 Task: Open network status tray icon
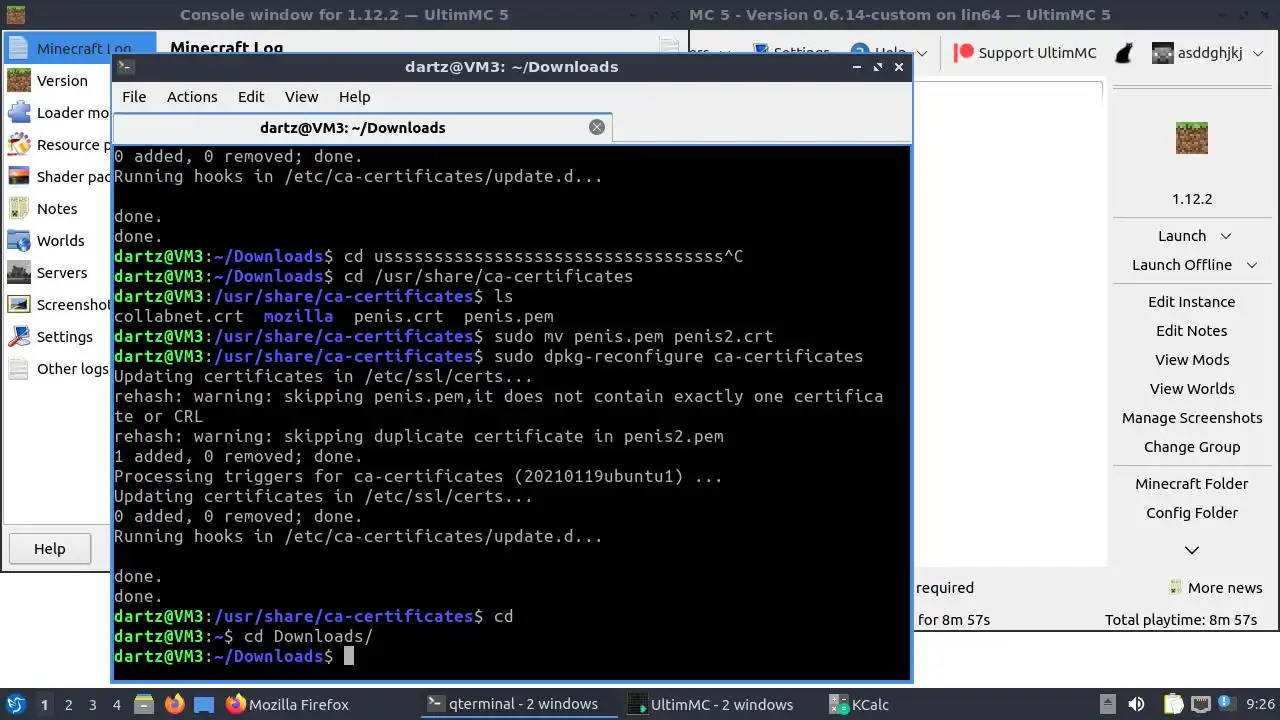(x=1199, y=705)
